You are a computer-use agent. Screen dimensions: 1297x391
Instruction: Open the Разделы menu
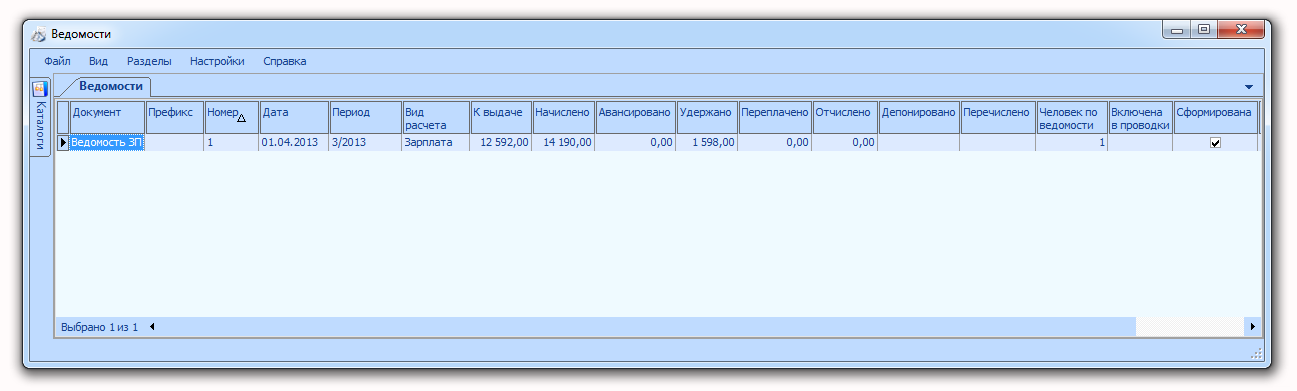tap(149, 61)
